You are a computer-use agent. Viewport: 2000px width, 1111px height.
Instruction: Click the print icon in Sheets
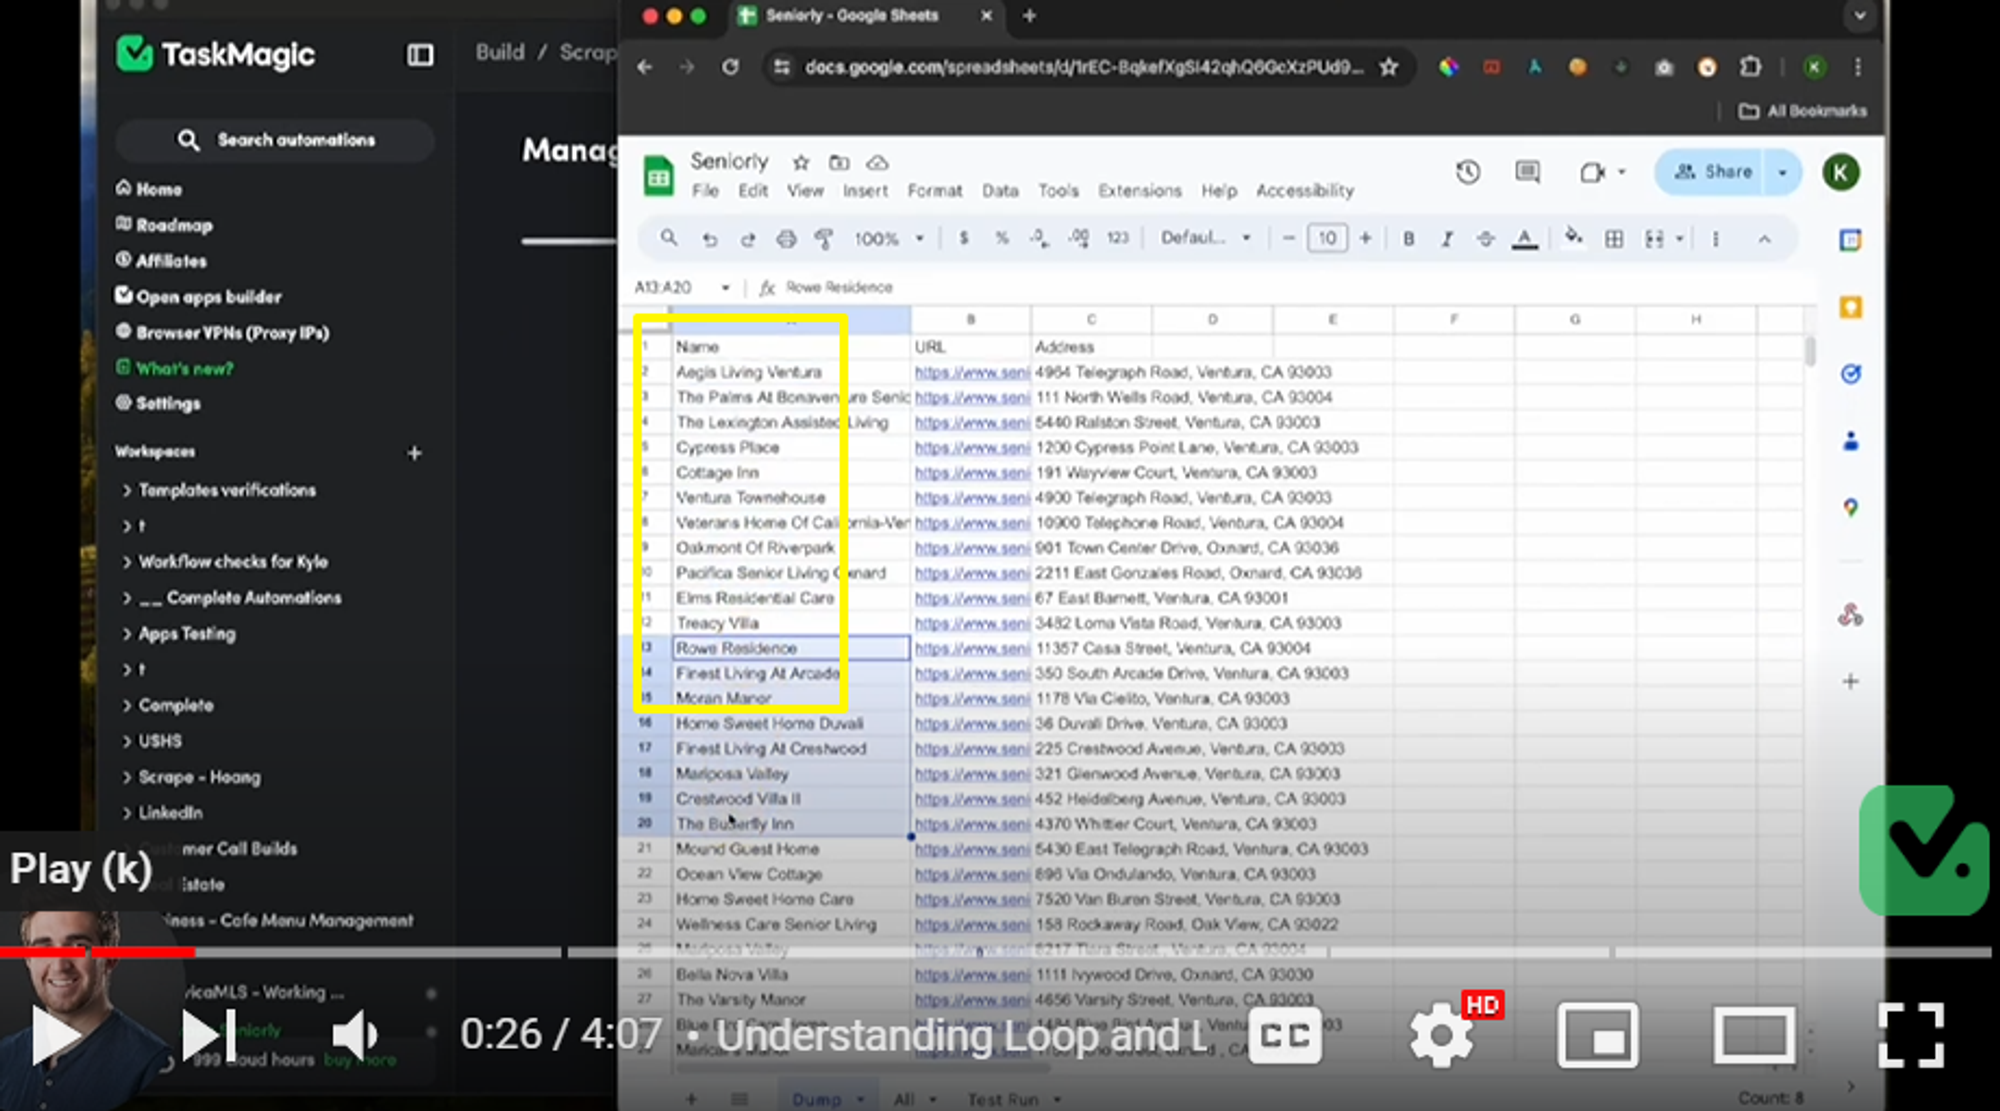(x=787, y=239)
